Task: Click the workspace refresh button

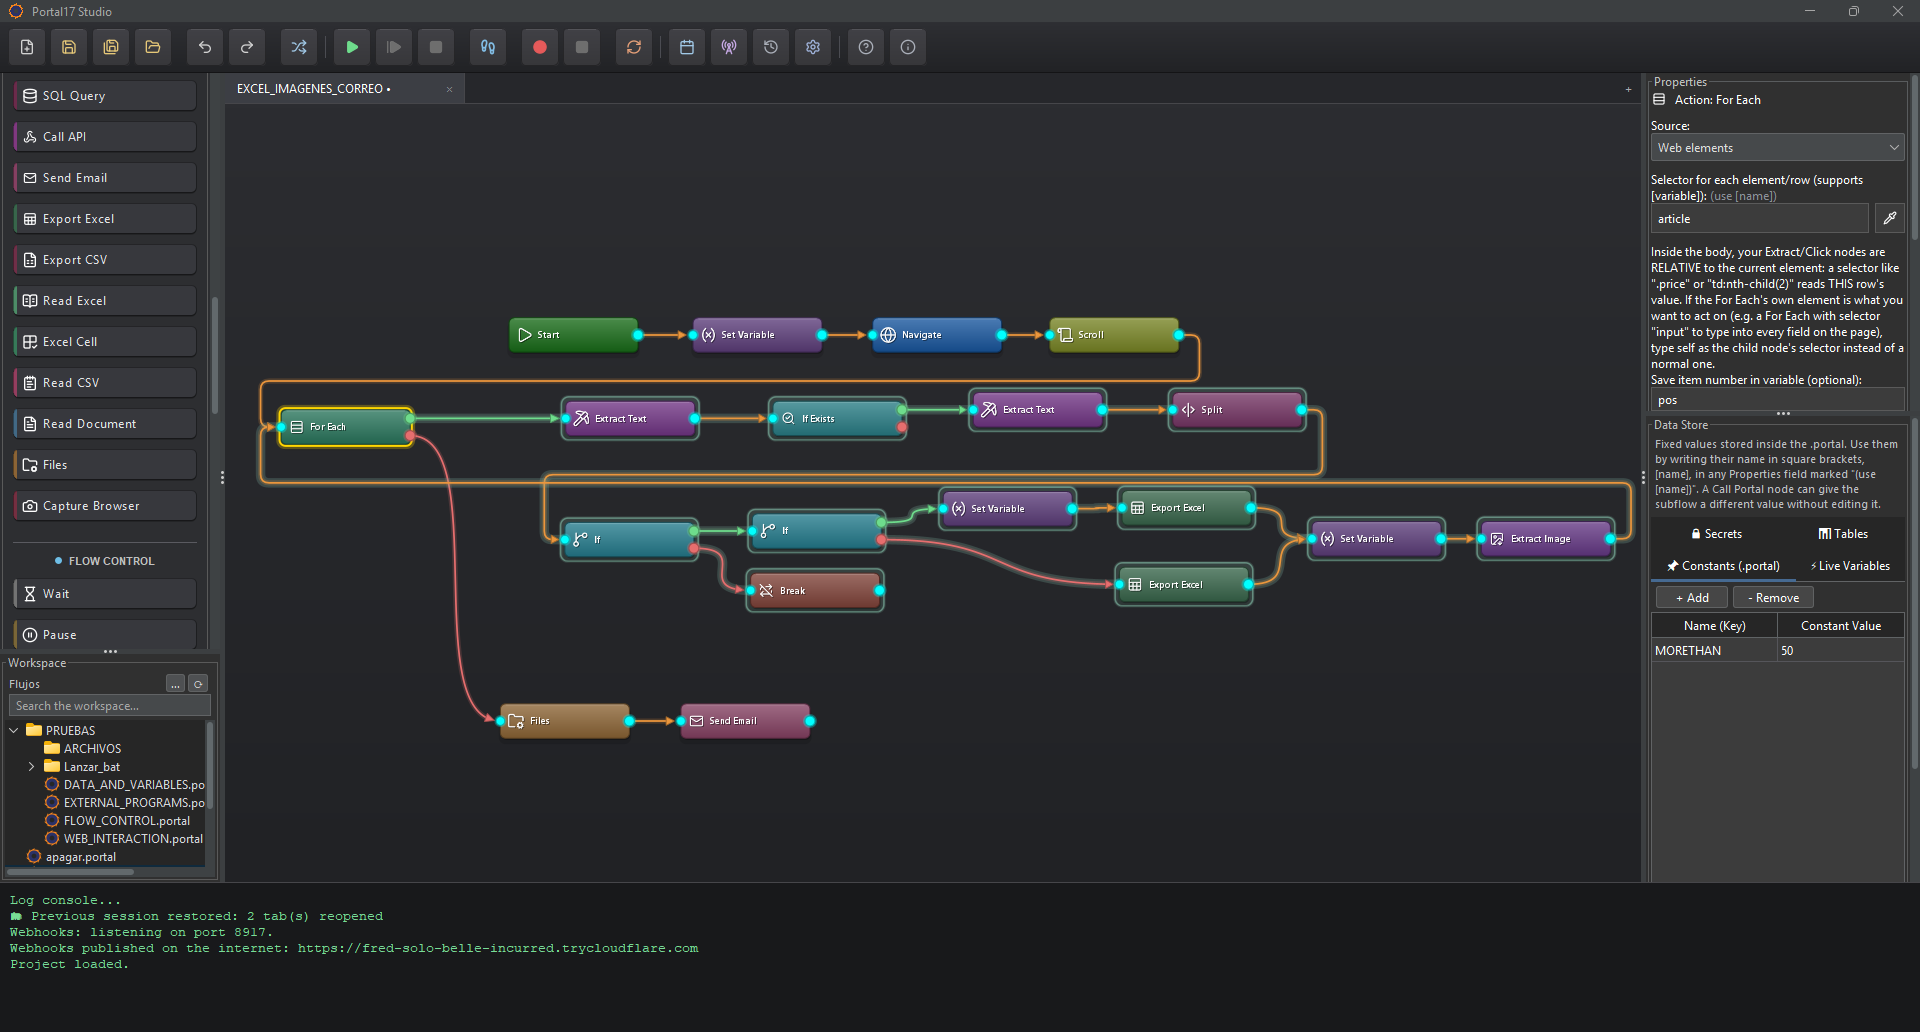Action: 198,684
